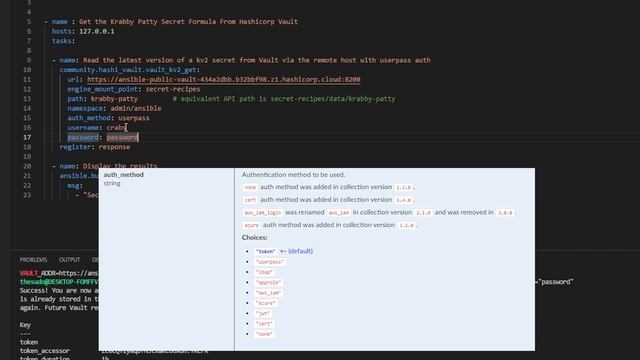Screen dimensions: 640x360
Task: Click version tag 1.2.0 in the docs popup
Action: pos(404,187)
